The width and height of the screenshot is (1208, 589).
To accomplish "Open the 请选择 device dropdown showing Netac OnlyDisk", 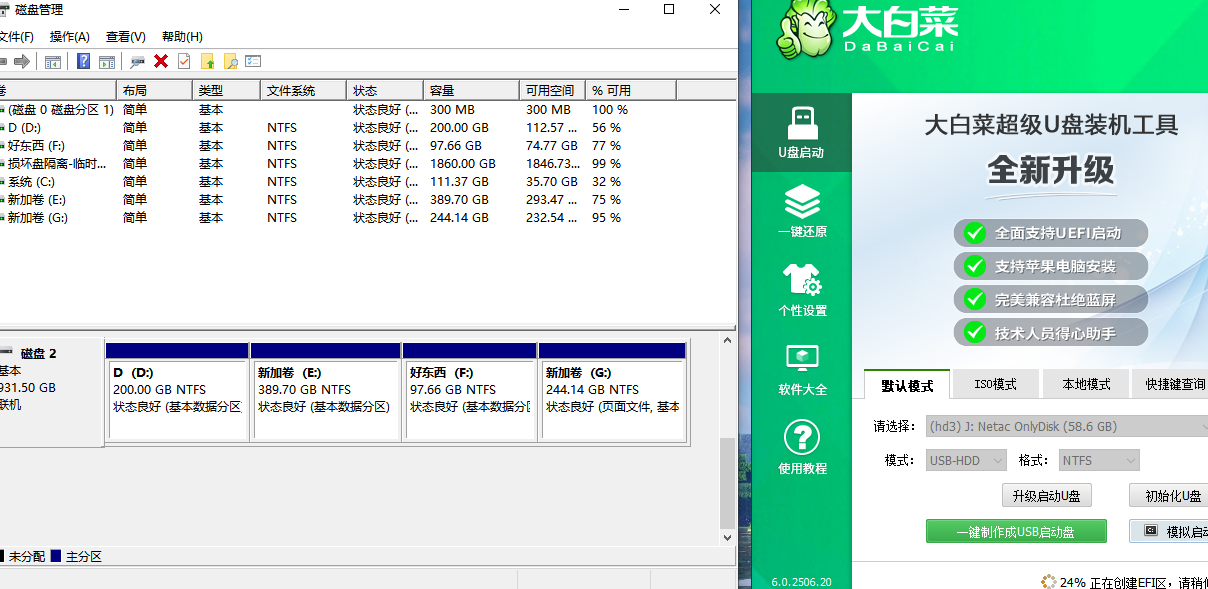I will tap(1067, 426).
